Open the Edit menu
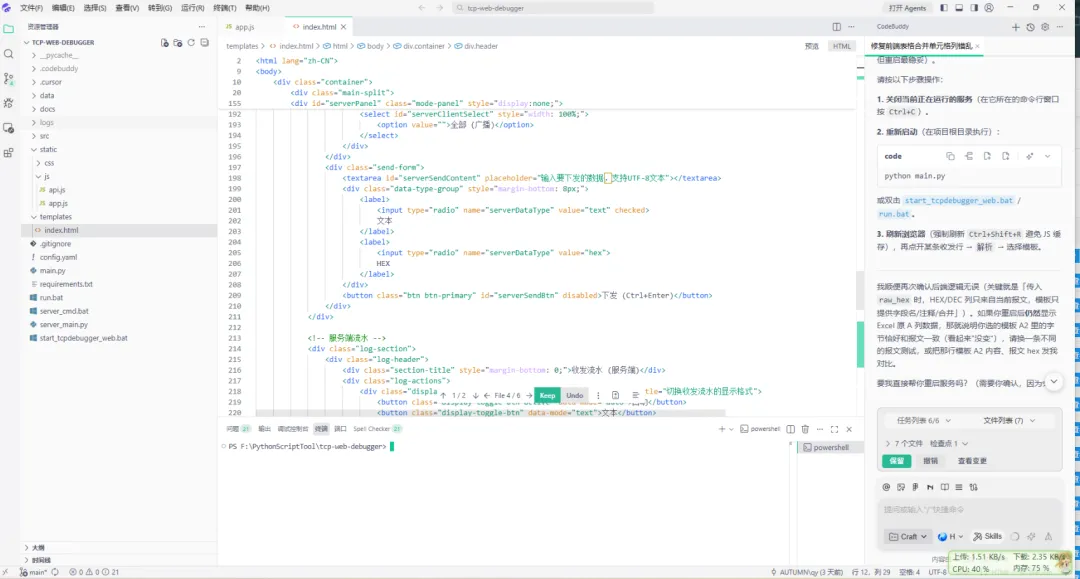The width and height of the screenshot is (1080, 579). [63, 8]
